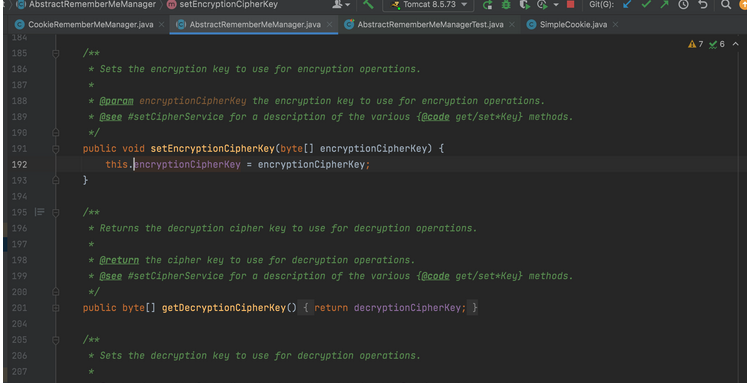The height and width of the screenshot is (383, 747).
Task: Click Git Commit green checkmark
Action: click(646, 4)
